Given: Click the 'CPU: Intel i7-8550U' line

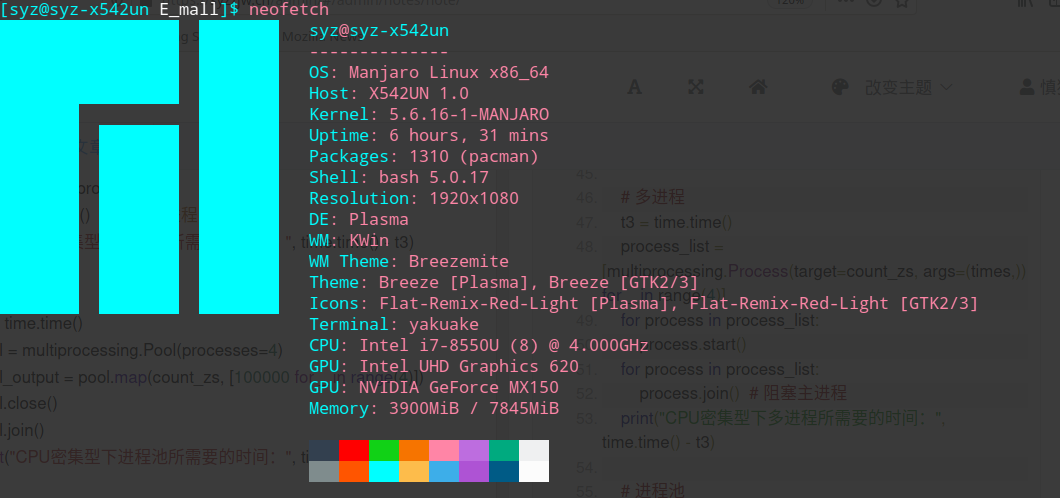Looking at the screenshot, I should [479, 345].
